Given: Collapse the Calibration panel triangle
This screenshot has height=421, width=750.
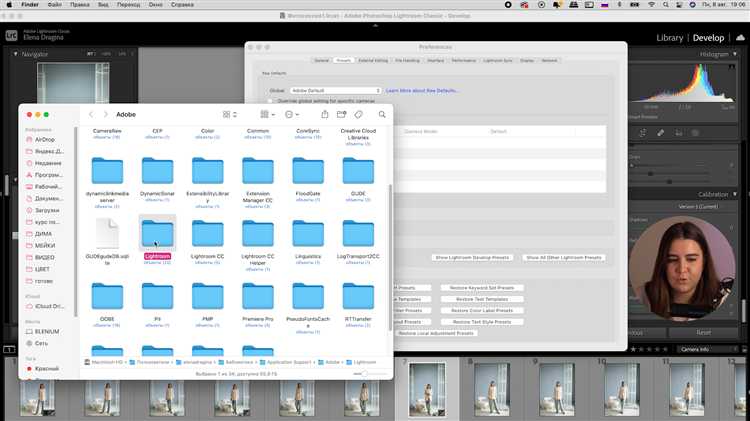Looking at the screenshot, I should (735, 194).
